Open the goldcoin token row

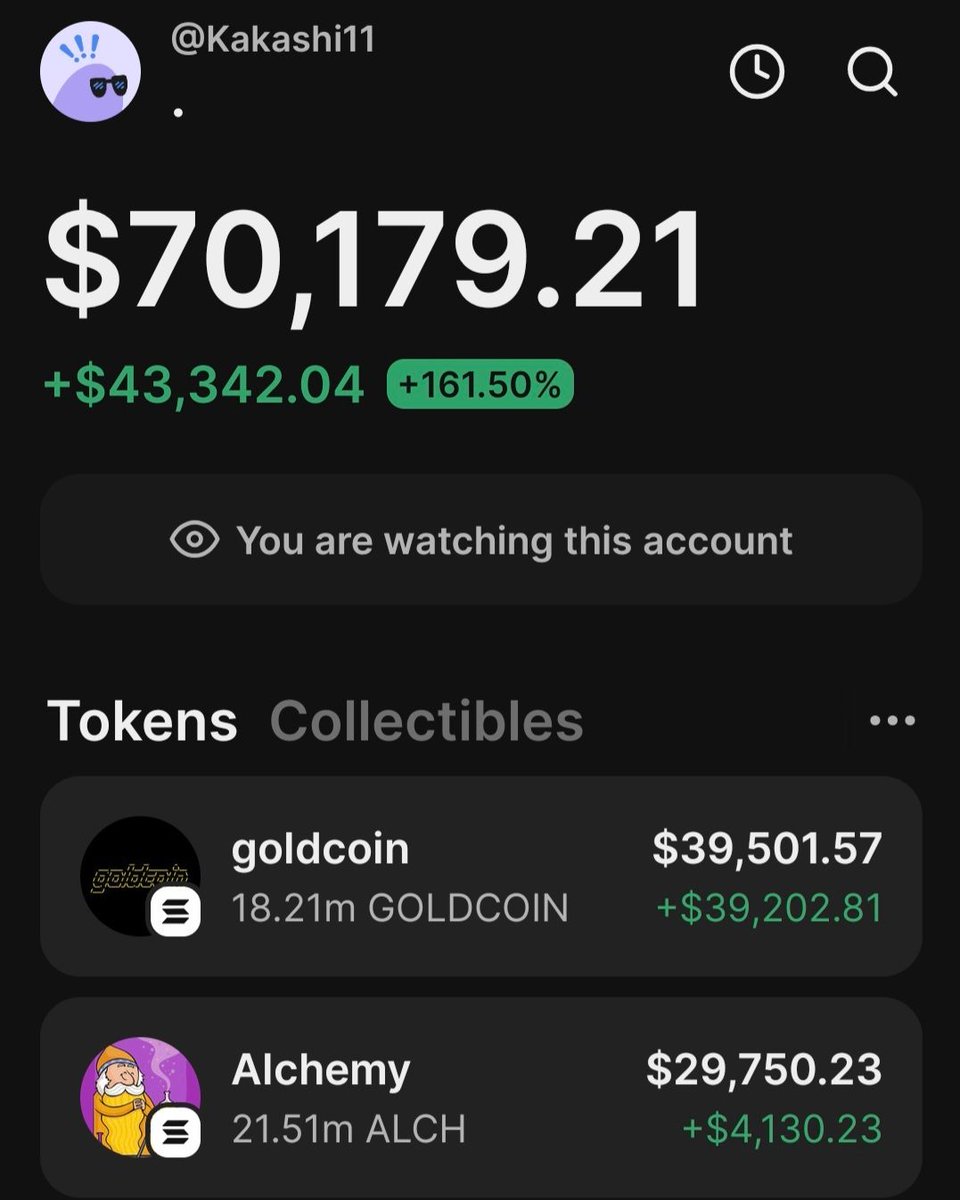coord(480,877)
